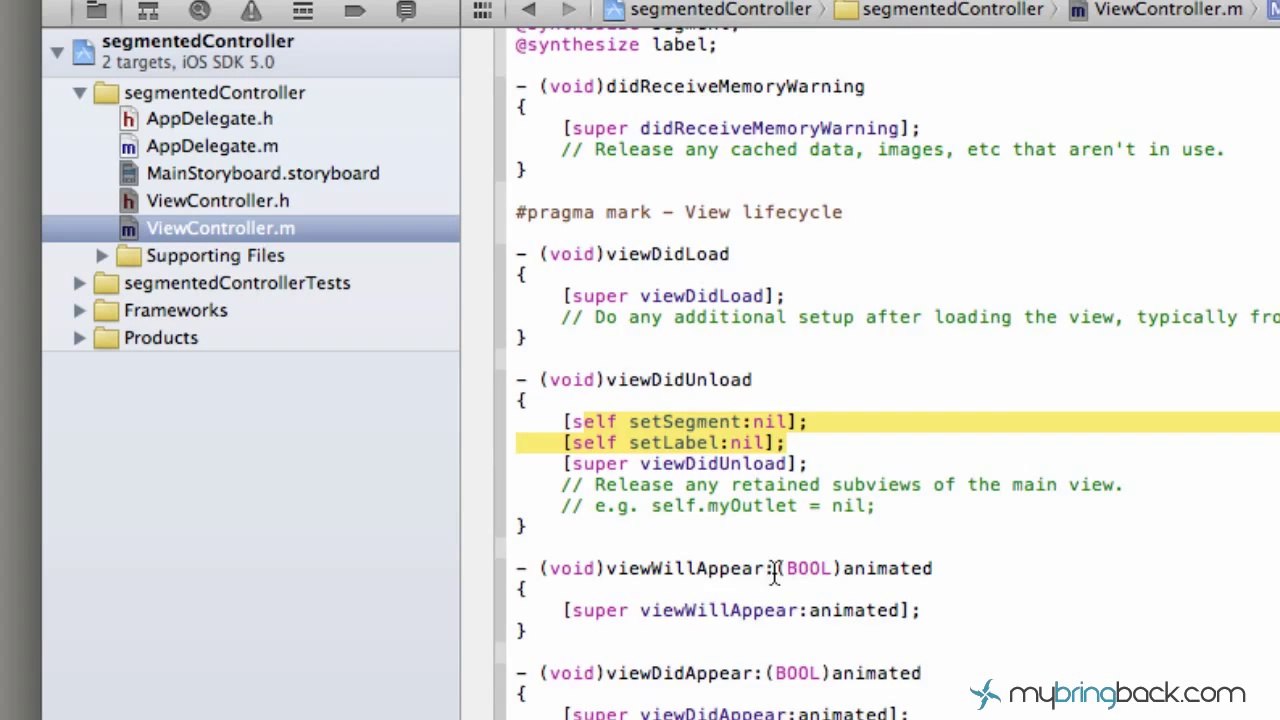Click segmentedController folder in the jump bar
The height and width of the screenshot is (720, 1280).
tap(939, 9)
